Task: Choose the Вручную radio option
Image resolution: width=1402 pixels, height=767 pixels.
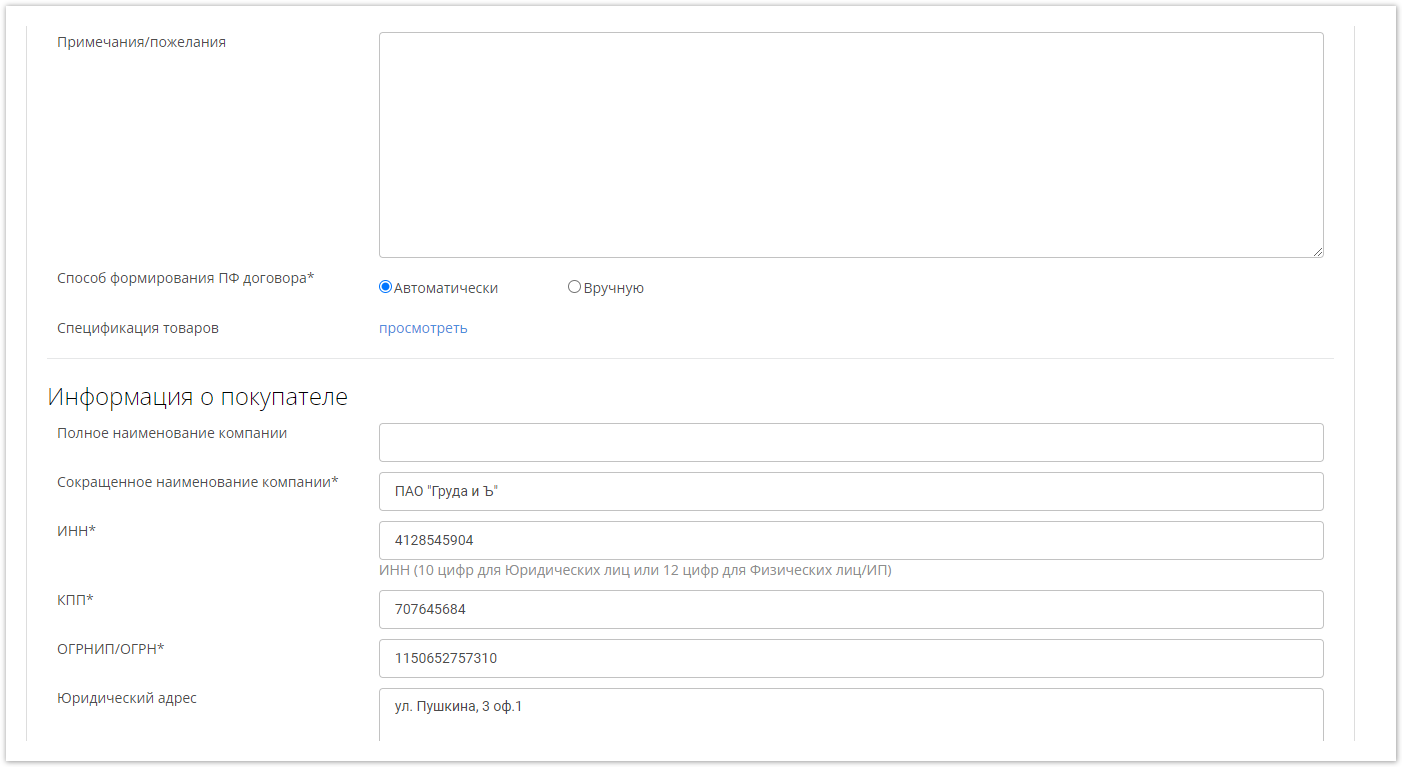Action: point(574,287)
